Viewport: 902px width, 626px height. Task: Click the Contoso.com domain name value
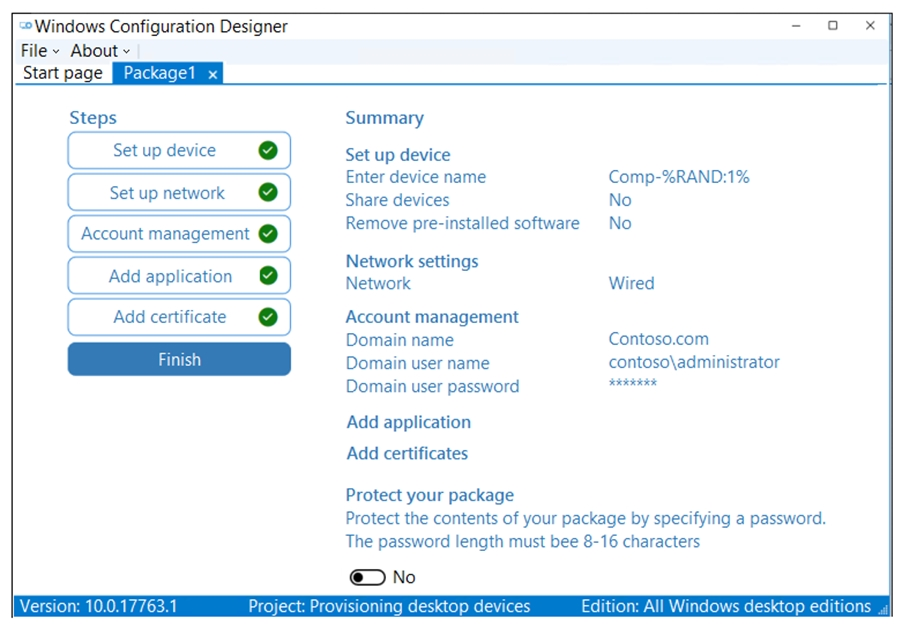(659, 339)
